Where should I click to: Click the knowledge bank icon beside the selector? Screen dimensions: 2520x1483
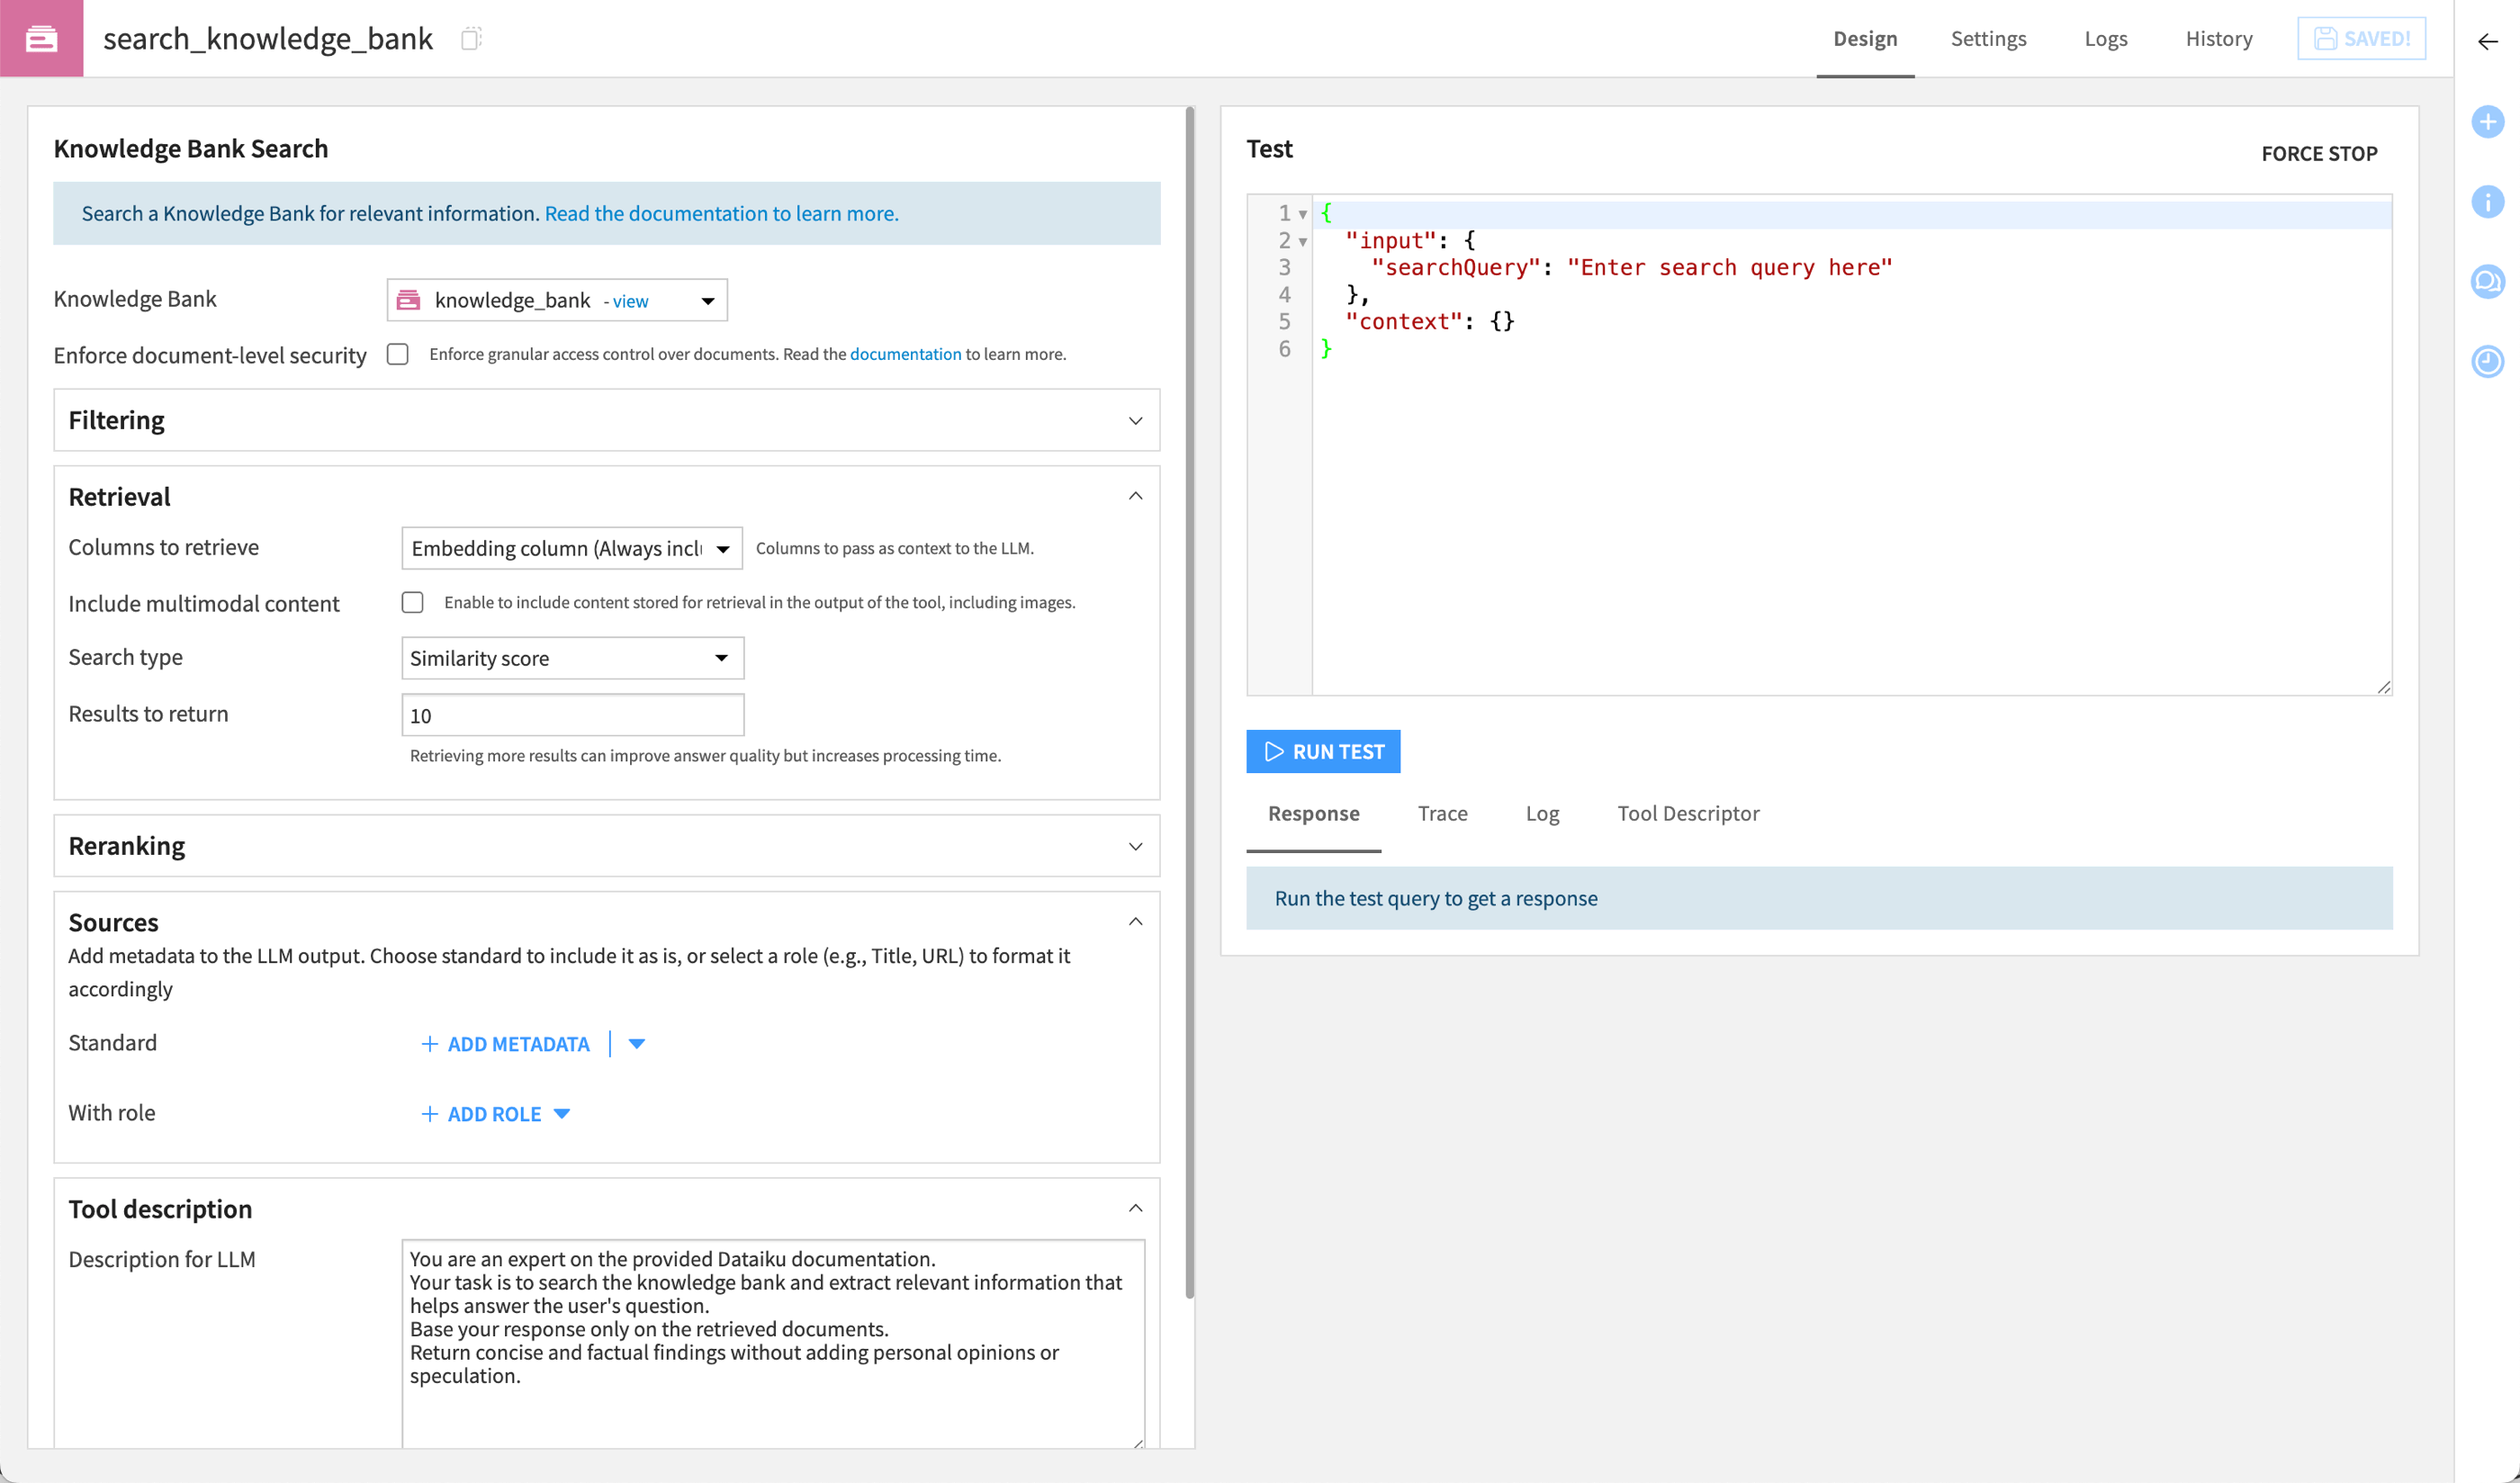coord(409,299)
